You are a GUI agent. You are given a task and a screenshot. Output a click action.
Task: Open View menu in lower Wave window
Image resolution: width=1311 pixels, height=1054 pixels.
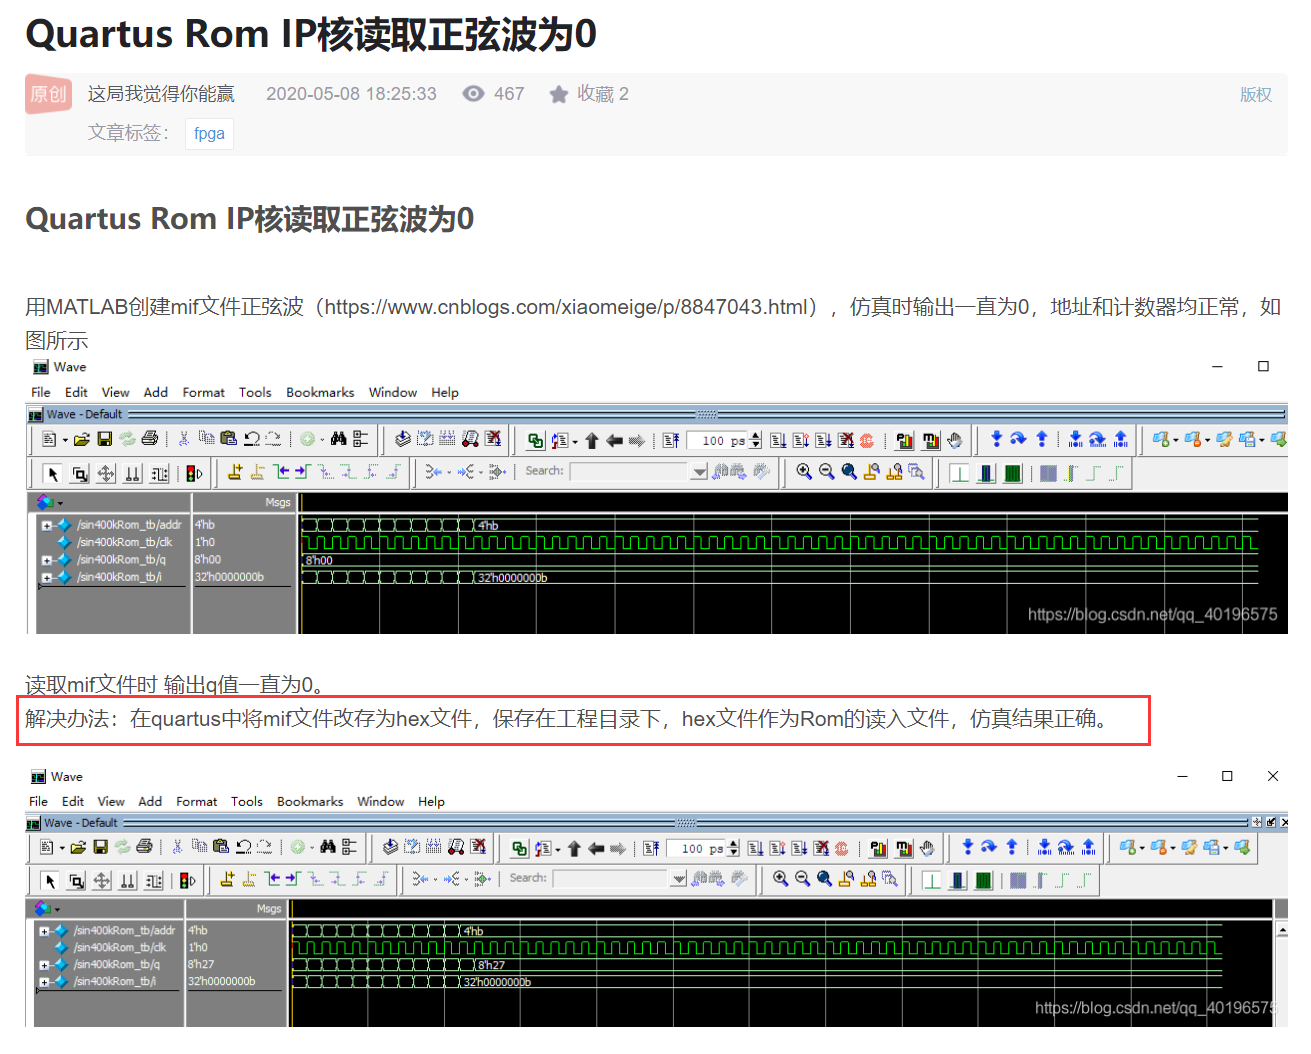tap(111, 801)
